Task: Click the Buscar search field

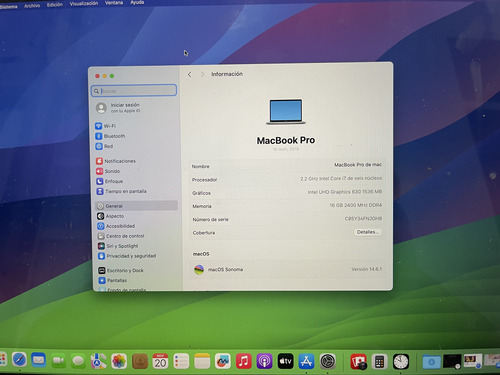Action: pyautogui.click(x=134, y=90)
